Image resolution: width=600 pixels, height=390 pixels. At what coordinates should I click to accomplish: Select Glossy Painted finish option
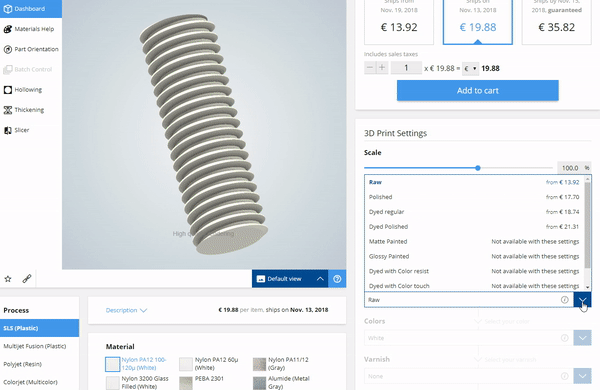coord(474,256)
